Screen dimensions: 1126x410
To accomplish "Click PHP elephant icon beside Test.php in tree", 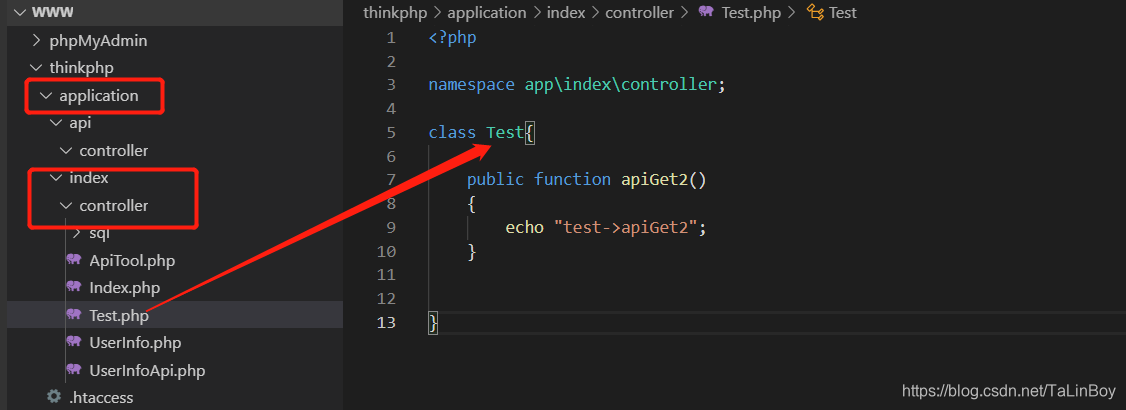I will click(73, 315).
